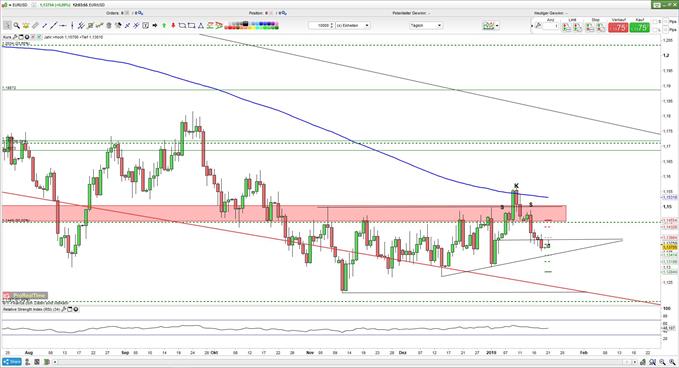Select the magnifier zoom tool in toolbar
679x368 pixels.
click(16, 26)
